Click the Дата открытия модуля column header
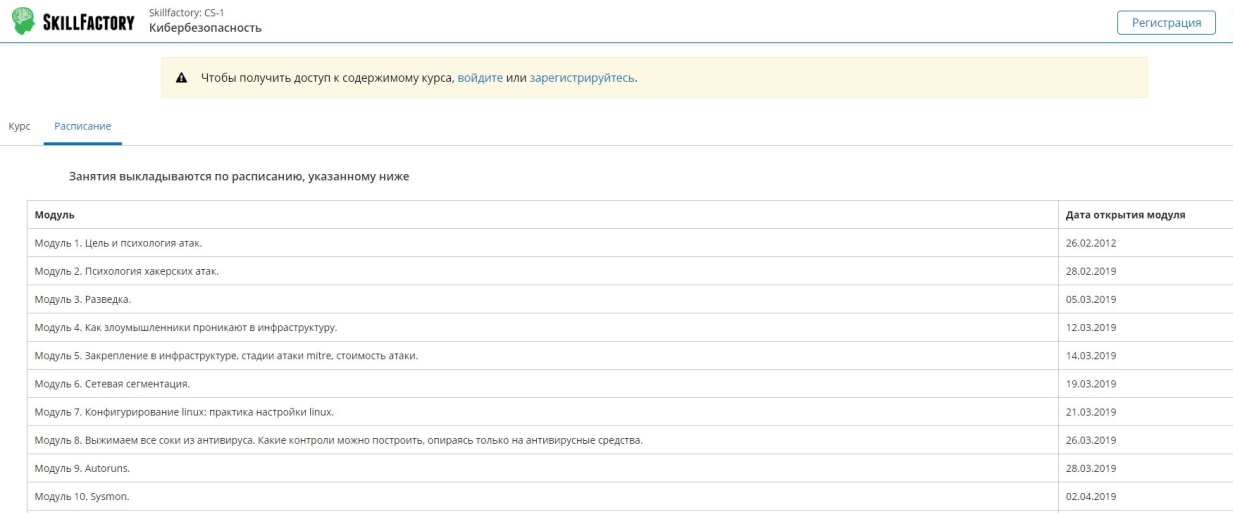1233x513 pixels. (x=1125, y=215)
